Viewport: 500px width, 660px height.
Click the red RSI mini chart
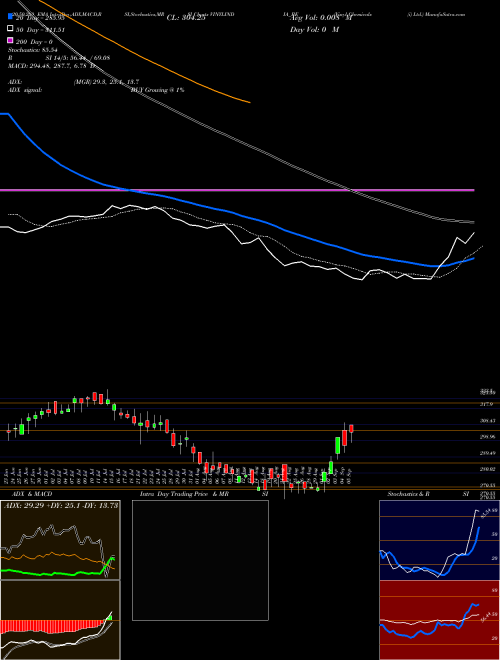pos(439,620)
